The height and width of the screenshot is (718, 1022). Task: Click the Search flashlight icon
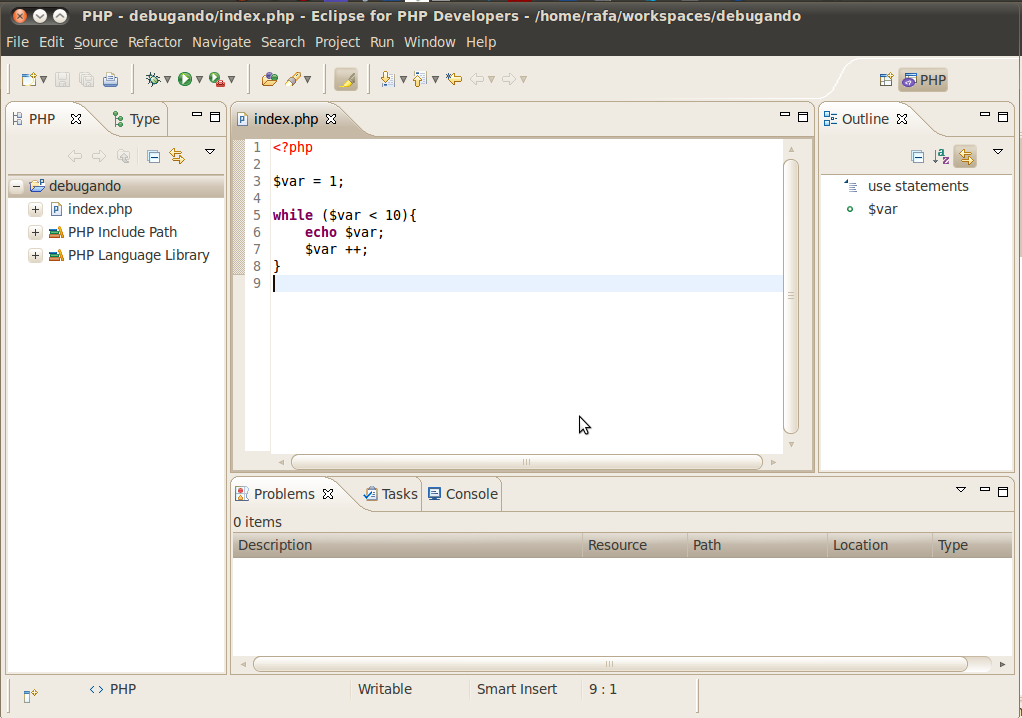tap(293, 79)
